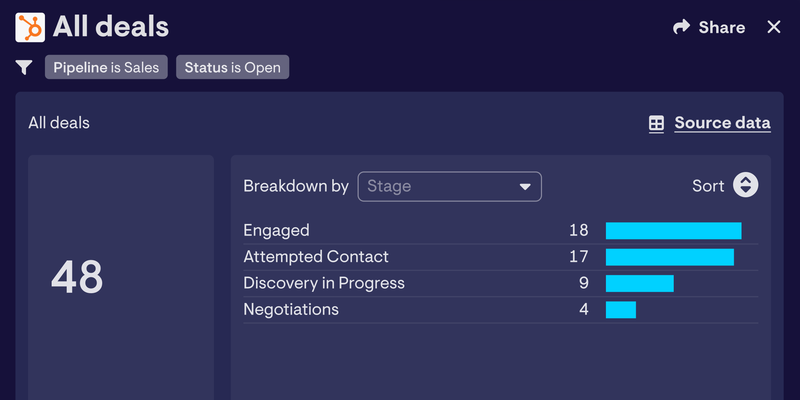Screen dimensions: 800x400
Task: Click the total 48 deals number
Action: coord(77,278)
